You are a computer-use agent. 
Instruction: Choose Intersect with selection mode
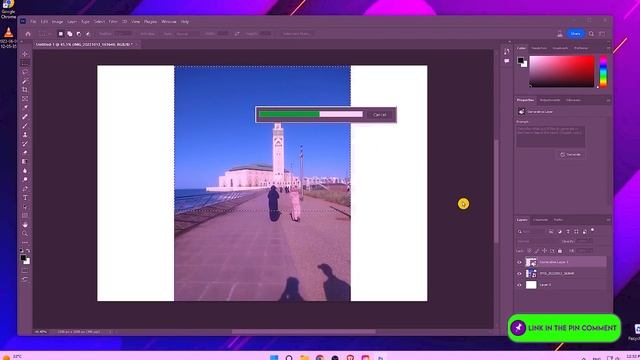[x=87, y=34]
